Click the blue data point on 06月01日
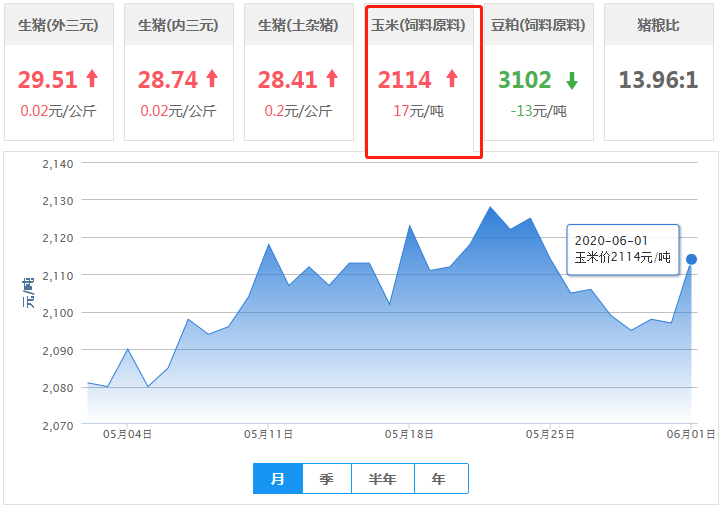Image resolution: width=723 pixels, height=509 pixels. (x=691, y=259)
